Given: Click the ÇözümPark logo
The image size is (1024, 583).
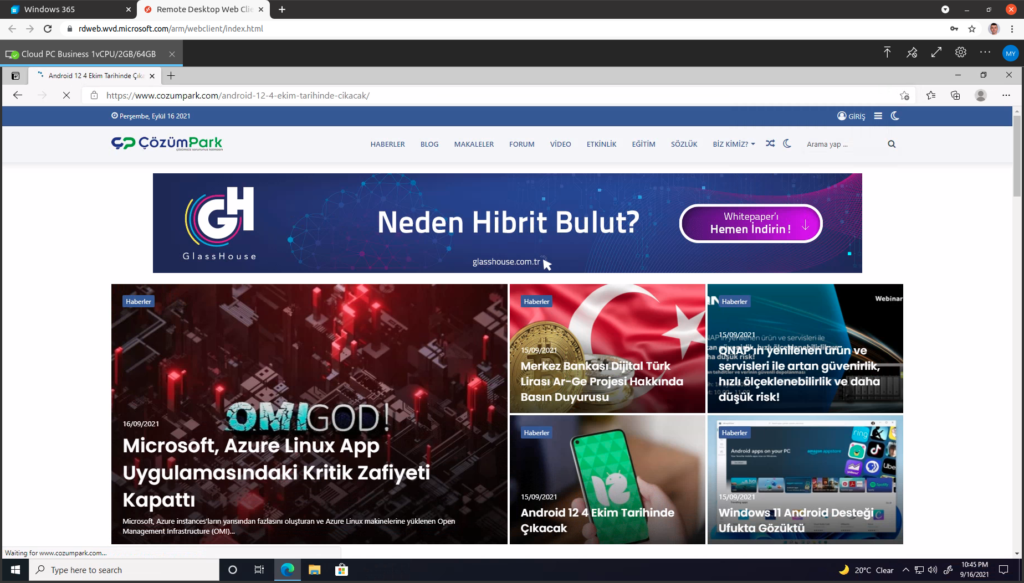Looking at the screenshot, I should click(x=167, y=143).
